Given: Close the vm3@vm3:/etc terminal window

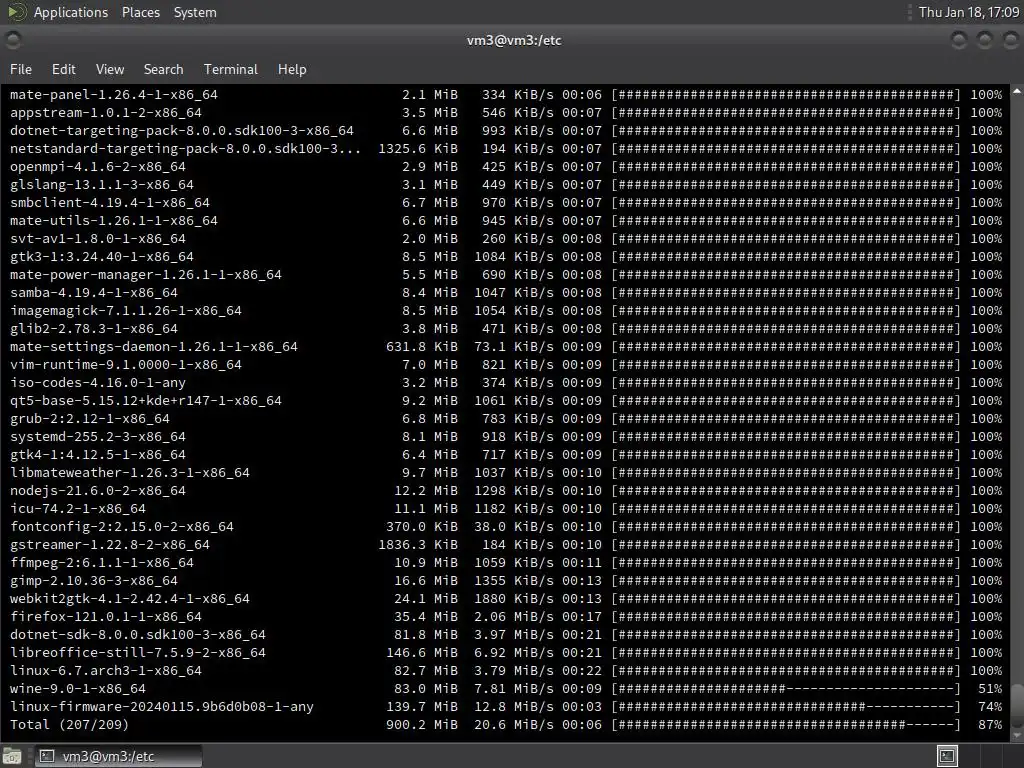Looking at the screenshot, I should 1010,40.
